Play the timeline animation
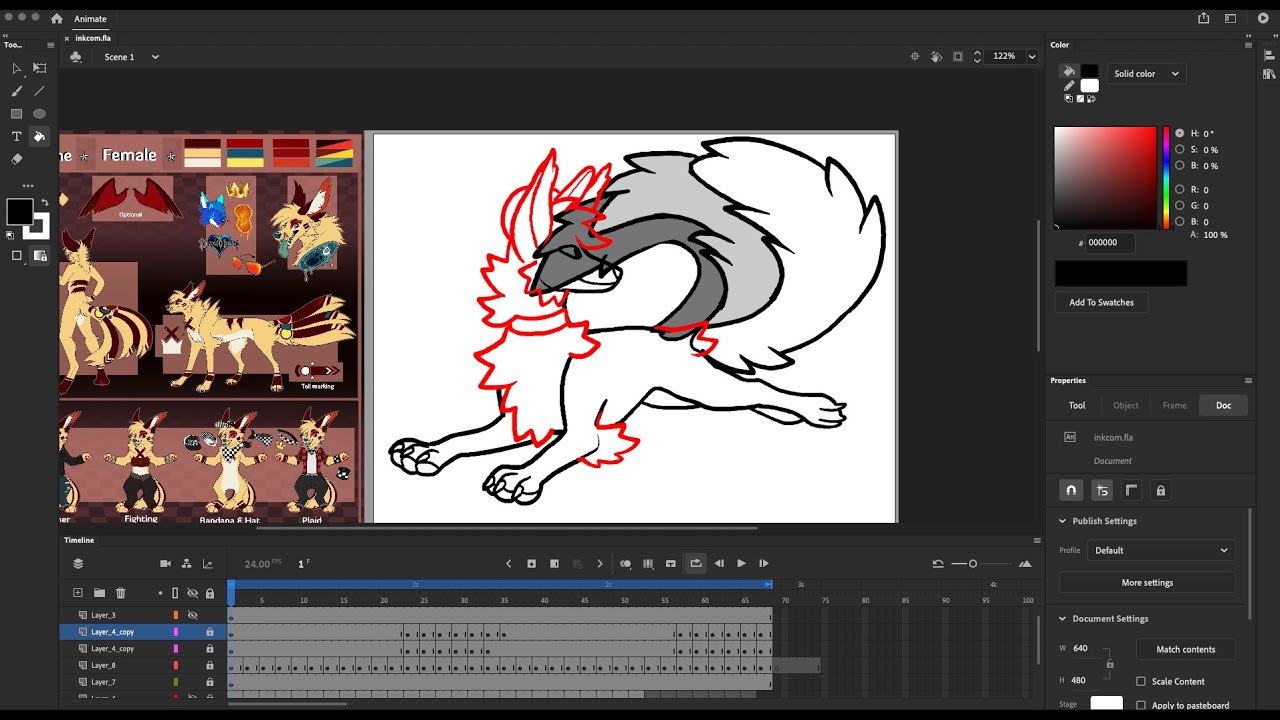 pos(741,564)
